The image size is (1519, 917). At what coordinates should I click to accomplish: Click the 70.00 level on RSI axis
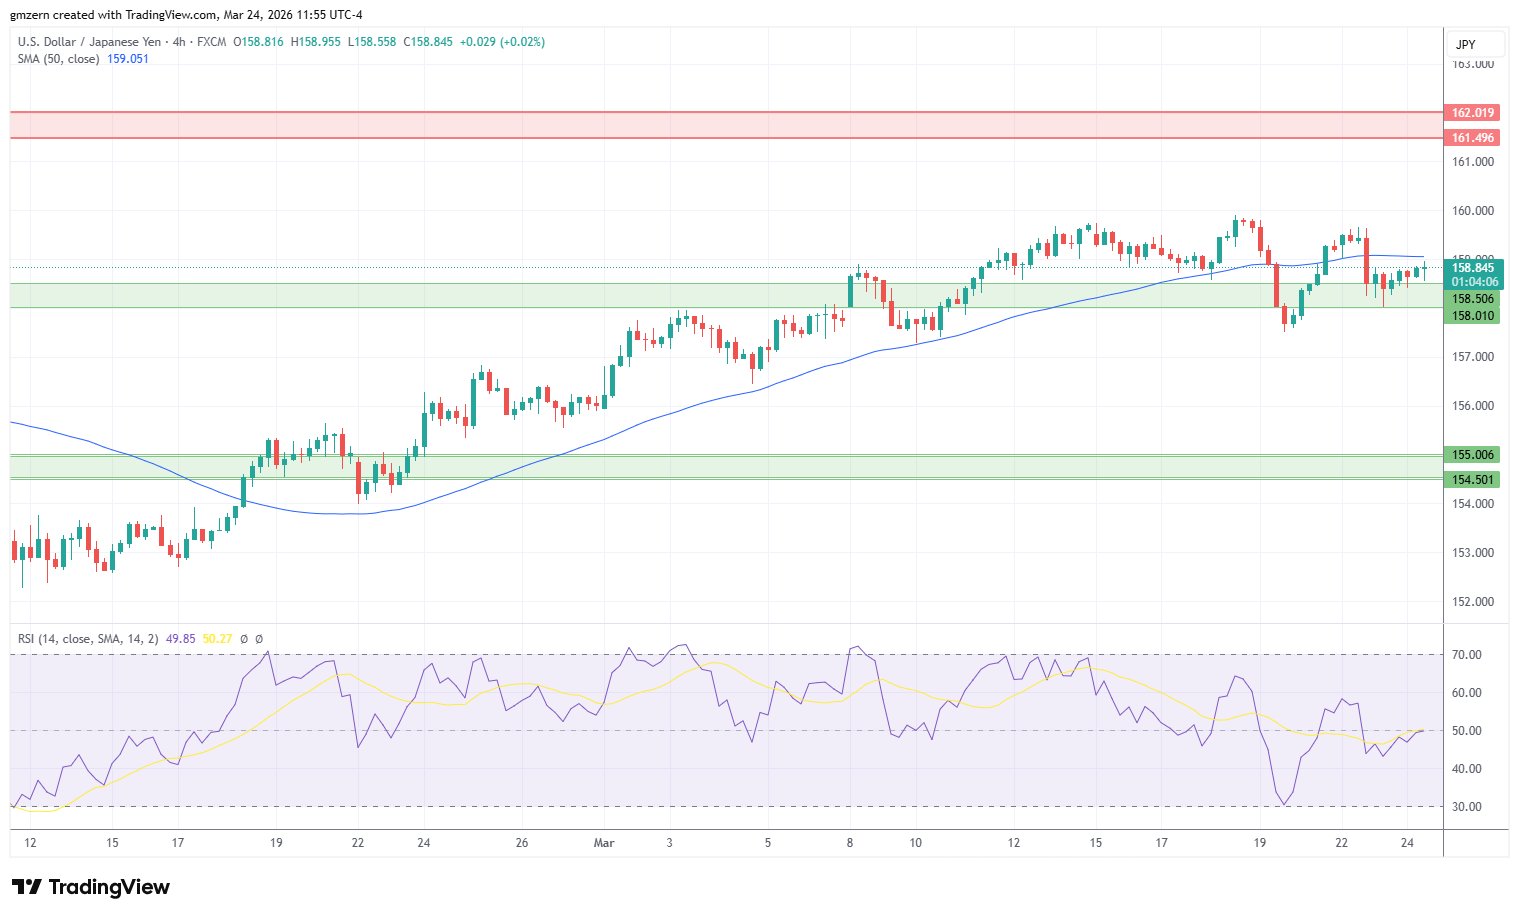(x=1467, y=655)
